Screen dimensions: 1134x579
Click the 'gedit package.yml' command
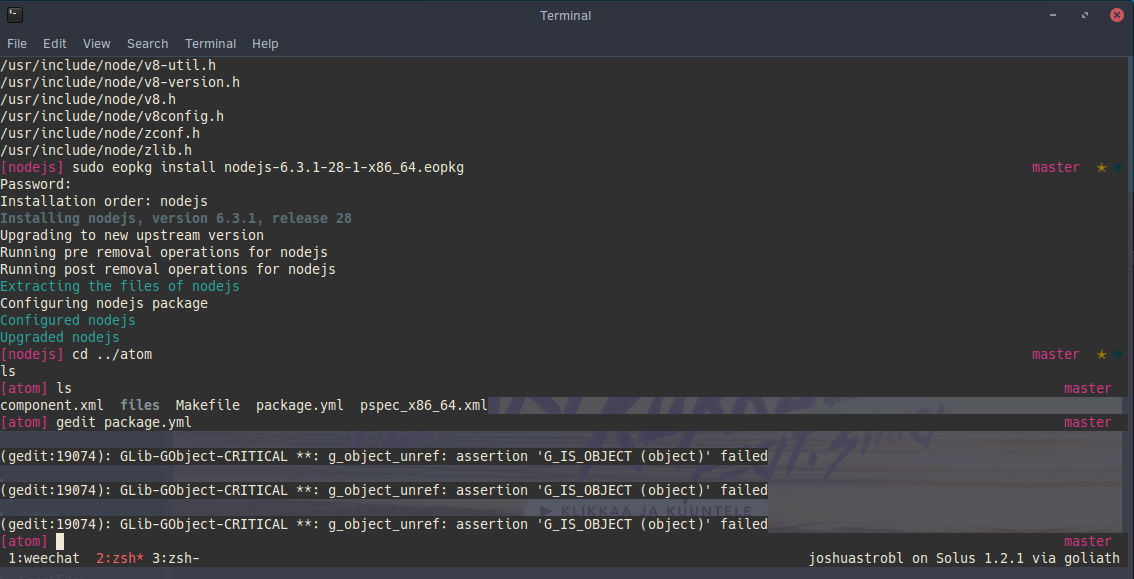(124, 422)
